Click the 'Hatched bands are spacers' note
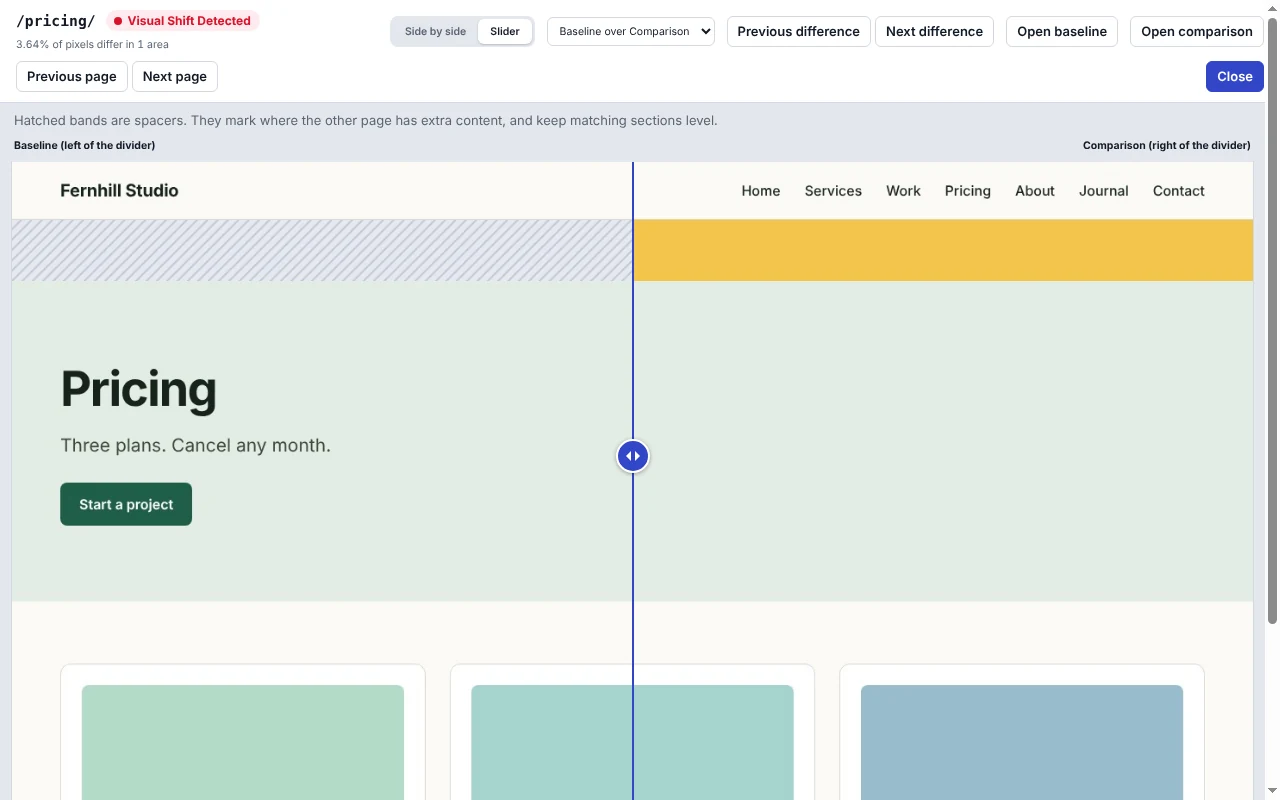The height and width of the screenshot is (800, 1280). (x=365, y=120)
